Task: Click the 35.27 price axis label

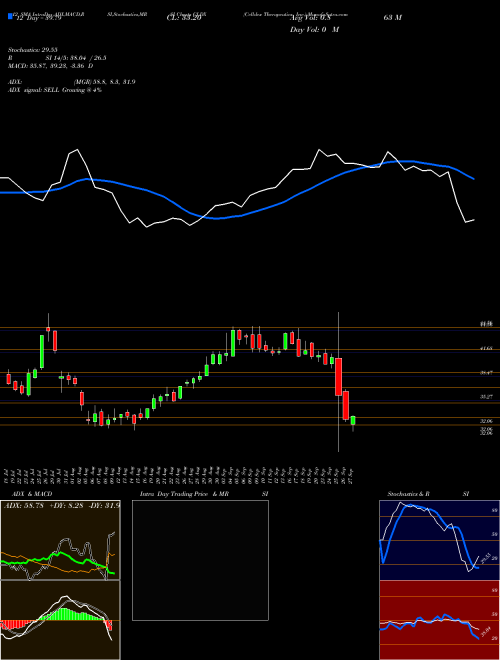Action: pyautogui.click(x=487, y=397)
